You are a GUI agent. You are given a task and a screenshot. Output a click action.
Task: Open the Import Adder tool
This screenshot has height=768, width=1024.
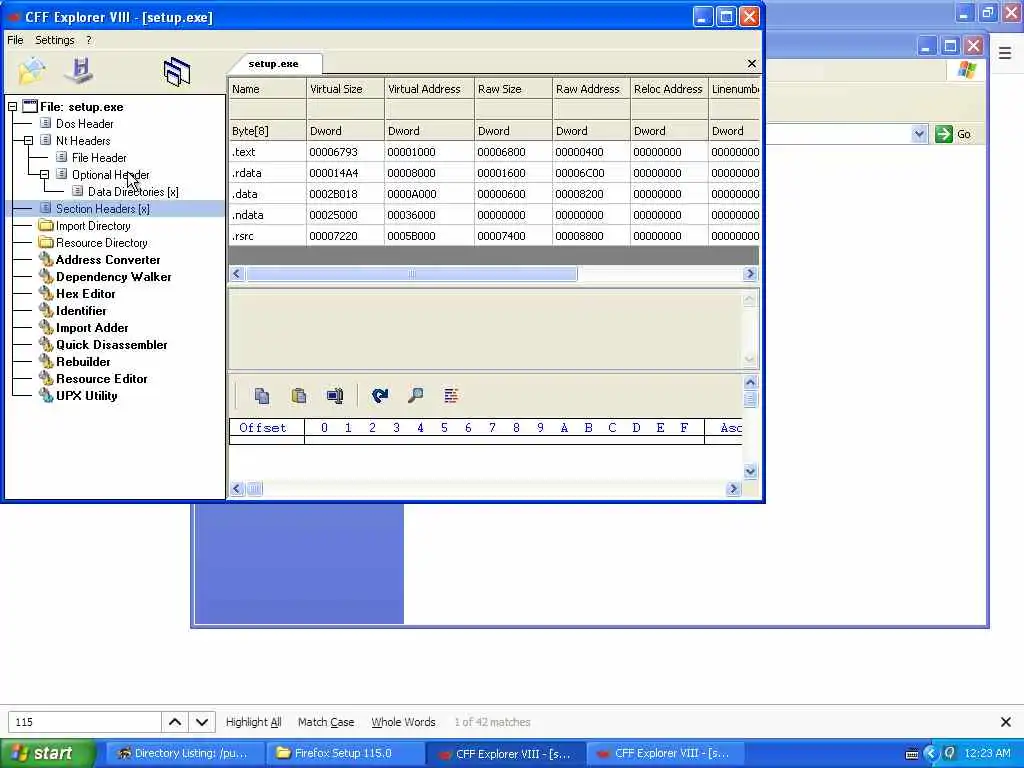coord(92,328)
